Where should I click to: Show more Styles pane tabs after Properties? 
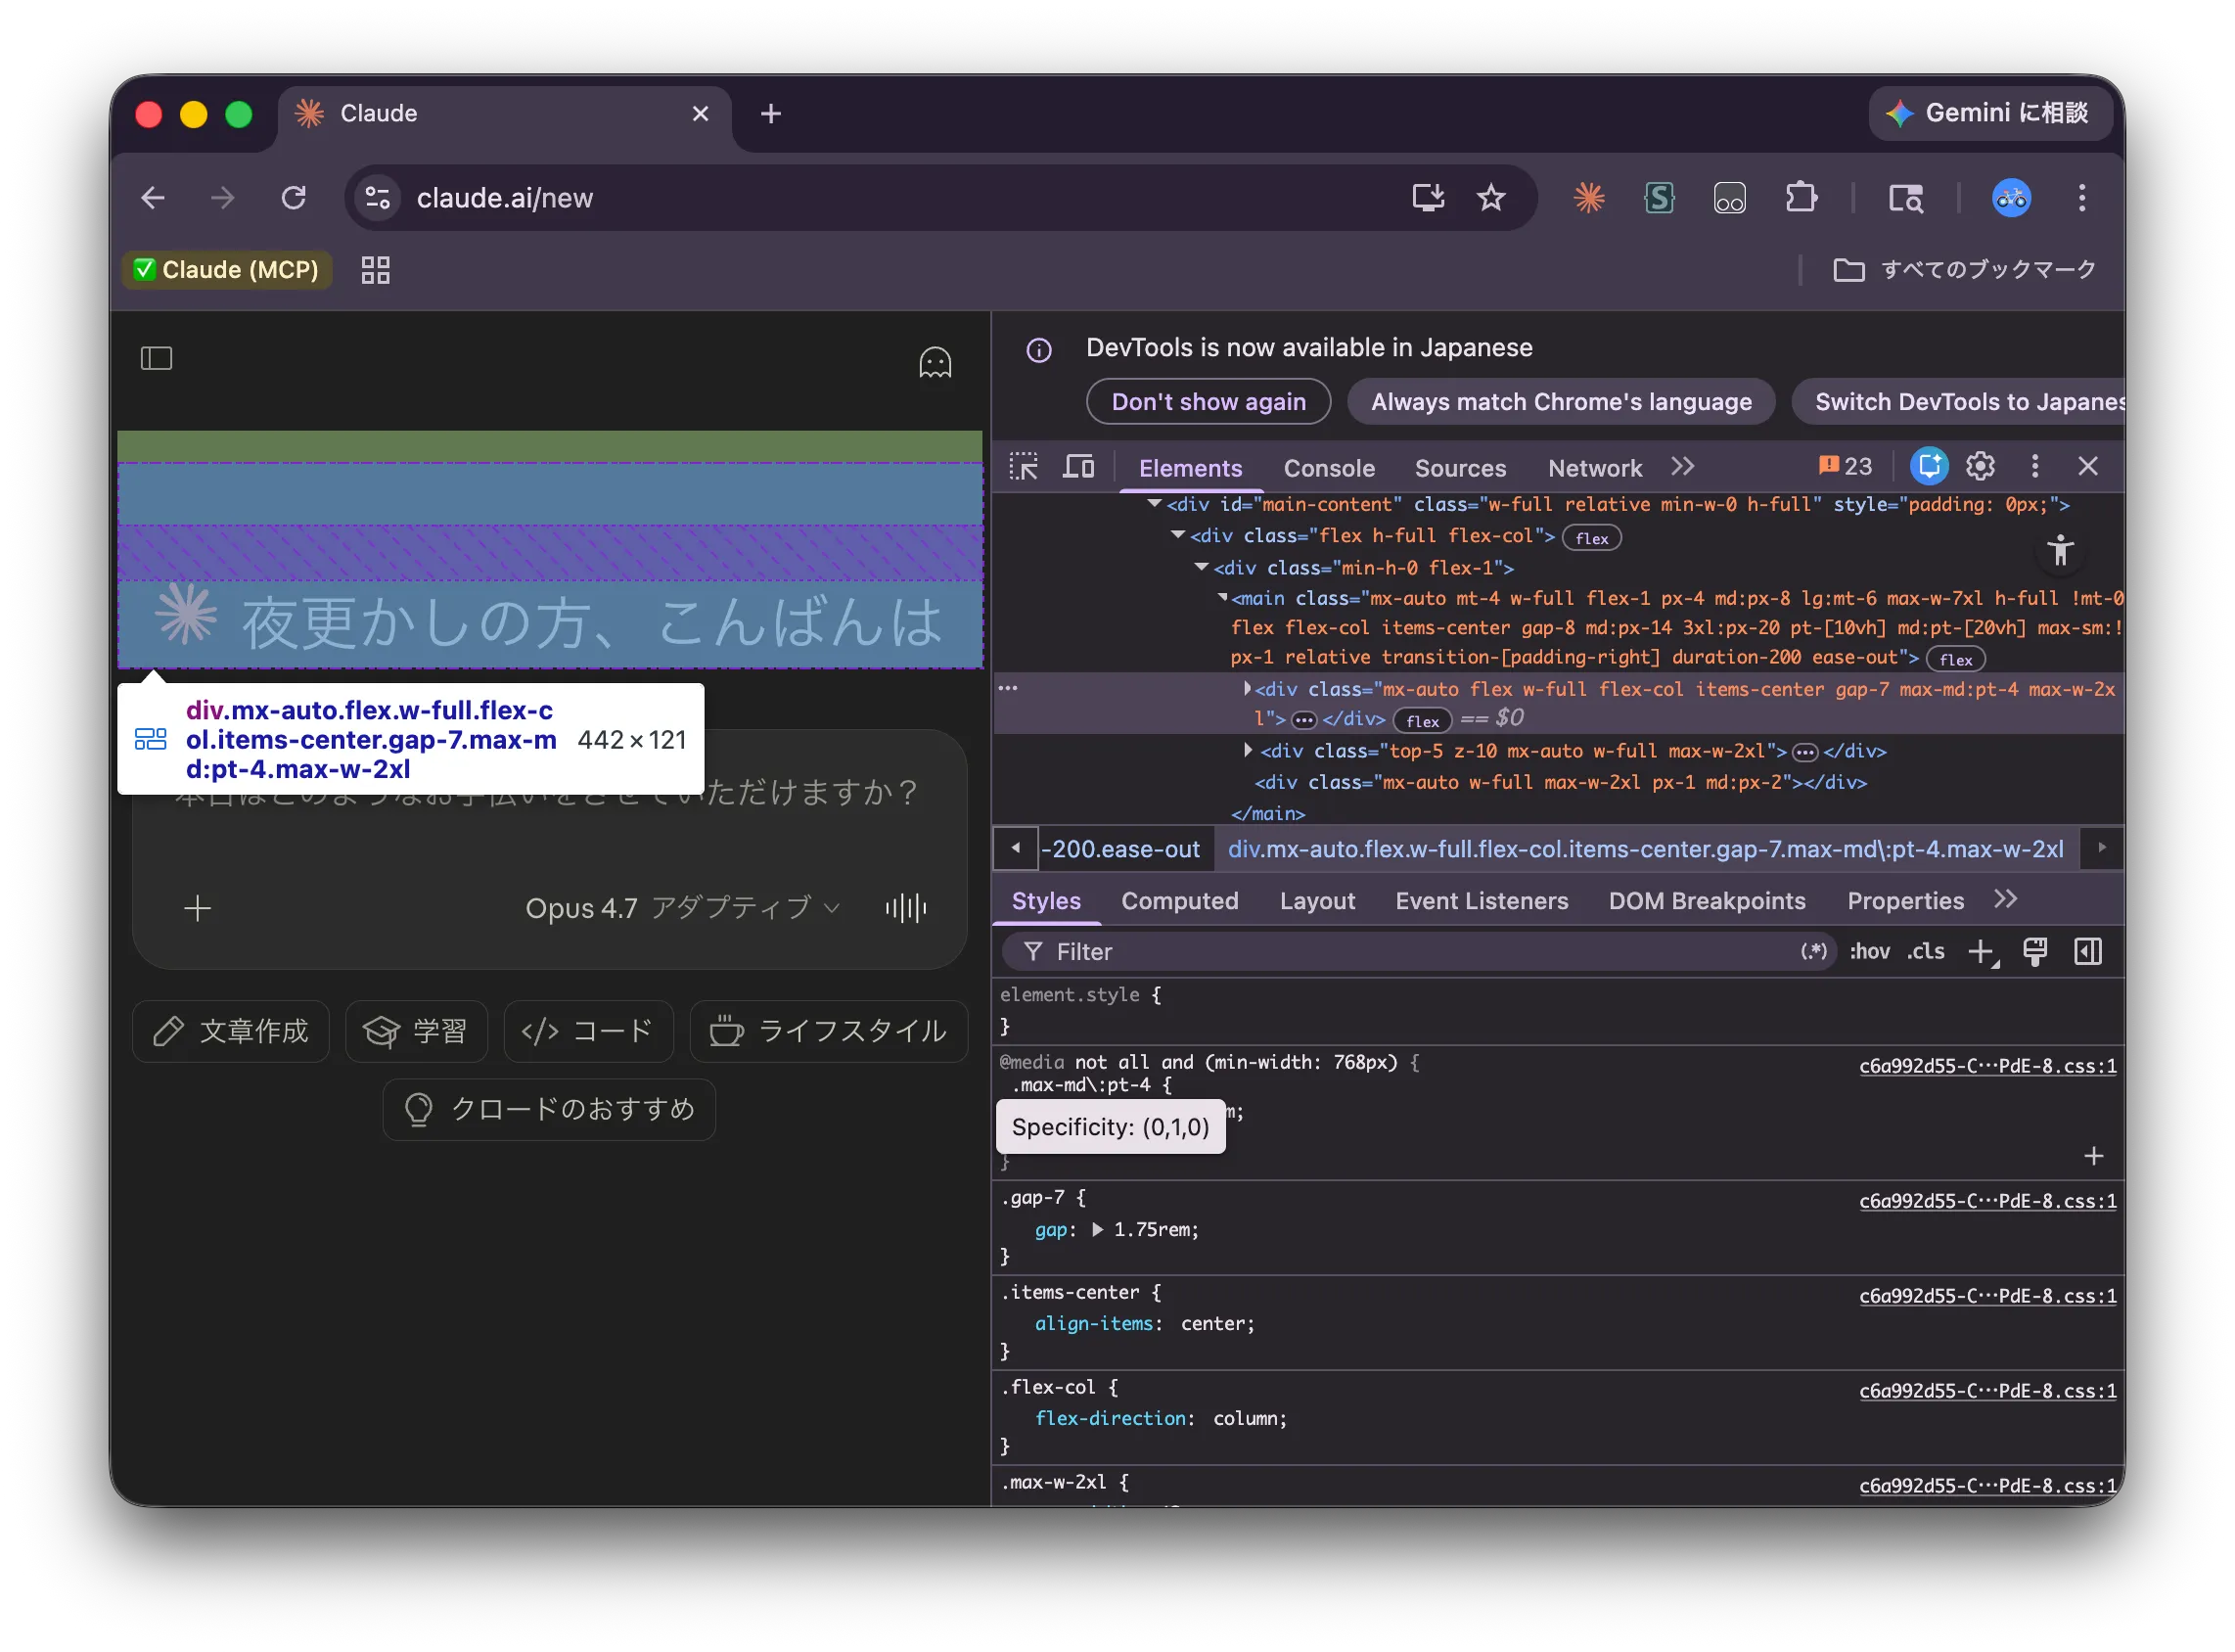(x=2005, y=899)
